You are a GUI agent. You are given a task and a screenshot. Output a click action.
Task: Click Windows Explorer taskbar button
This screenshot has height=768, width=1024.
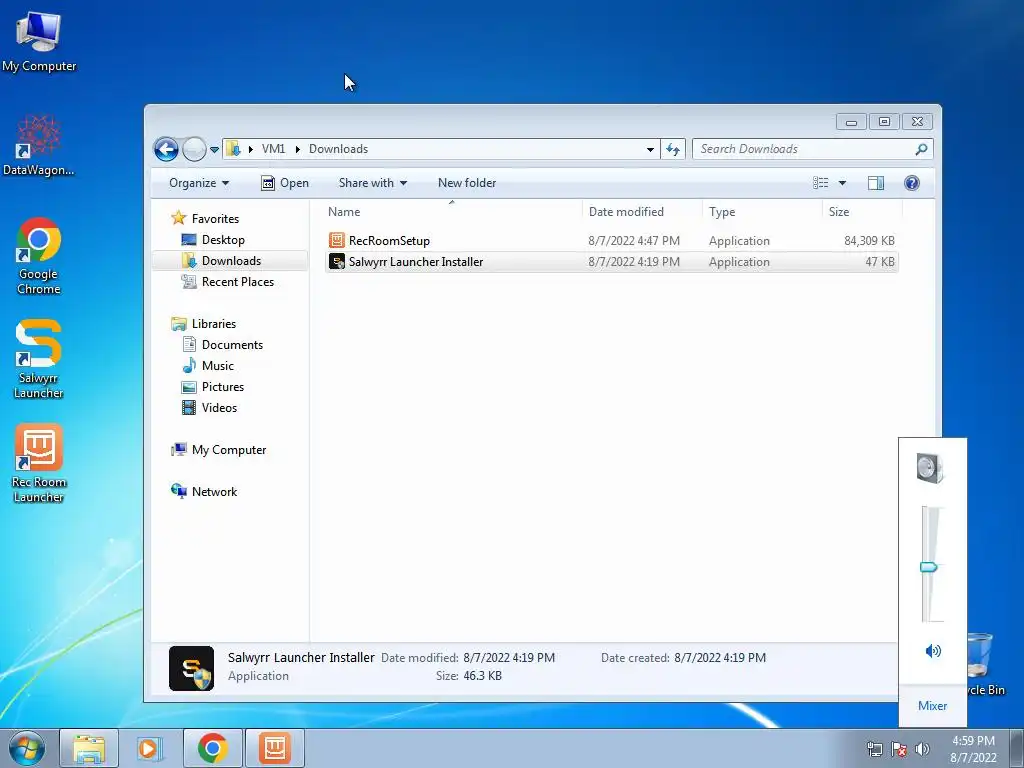89,748
